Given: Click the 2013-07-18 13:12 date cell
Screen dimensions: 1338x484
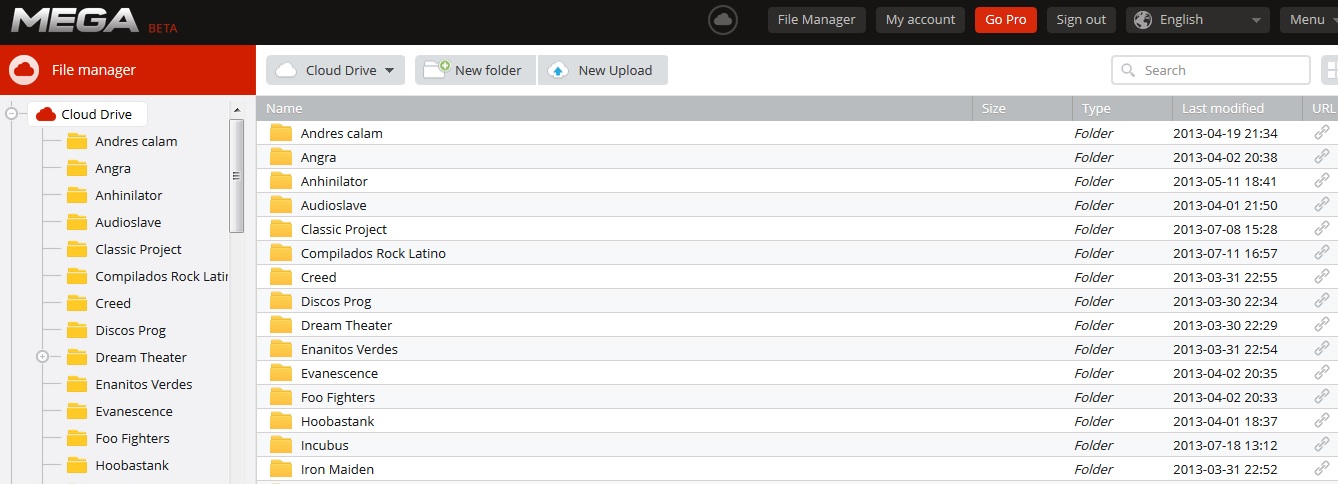Looking at the screenshot, I should (1225, 445).
